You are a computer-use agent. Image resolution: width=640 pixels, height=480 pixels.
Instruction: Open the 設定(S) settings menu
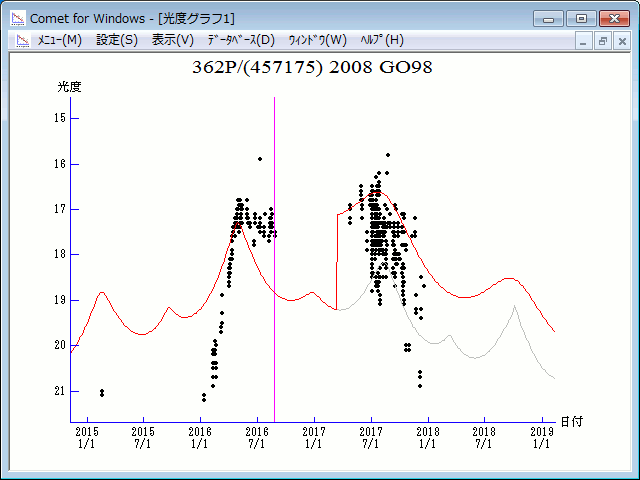117,40
